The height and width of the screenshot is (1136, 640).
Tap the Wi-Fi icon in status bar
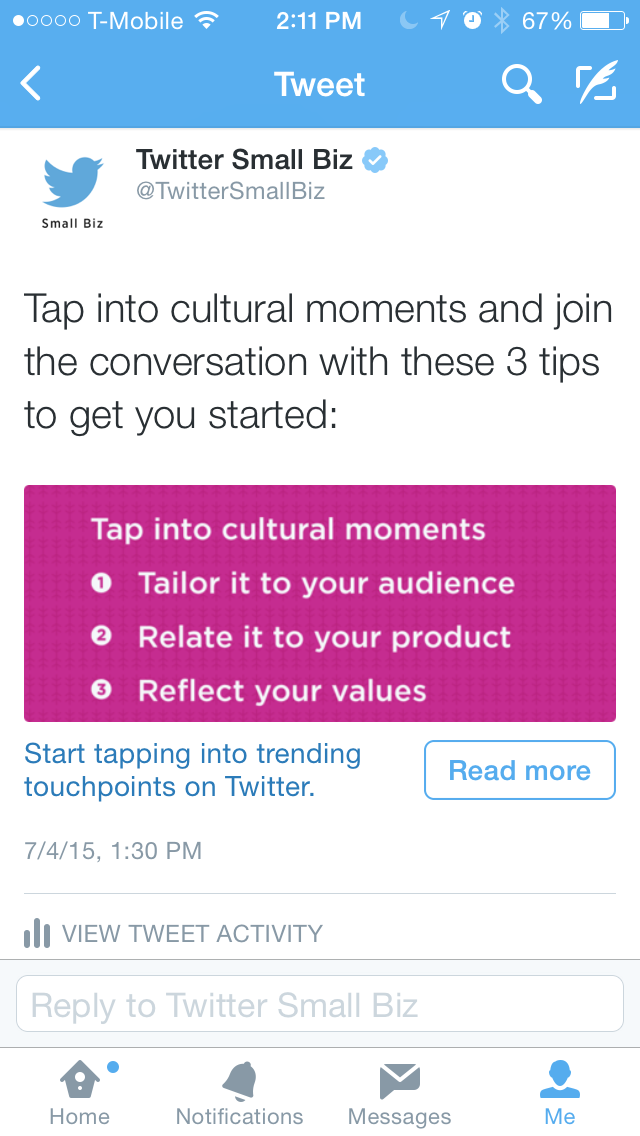(x=207, y=21)
